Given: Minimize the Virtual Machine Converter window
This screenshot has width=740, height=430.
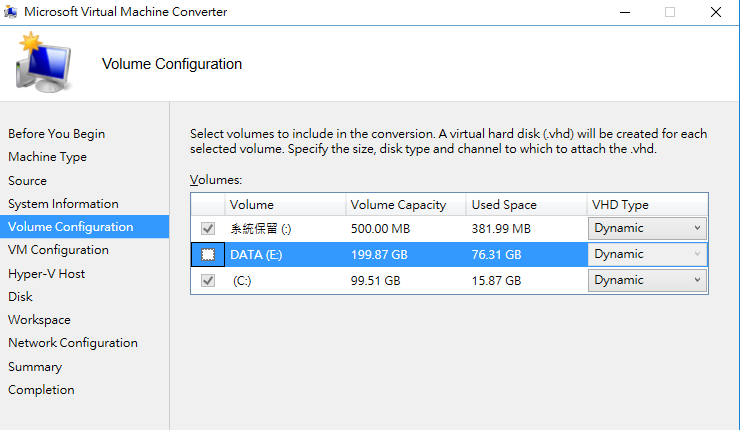Looking at the screenshot, I should [625, 12].
